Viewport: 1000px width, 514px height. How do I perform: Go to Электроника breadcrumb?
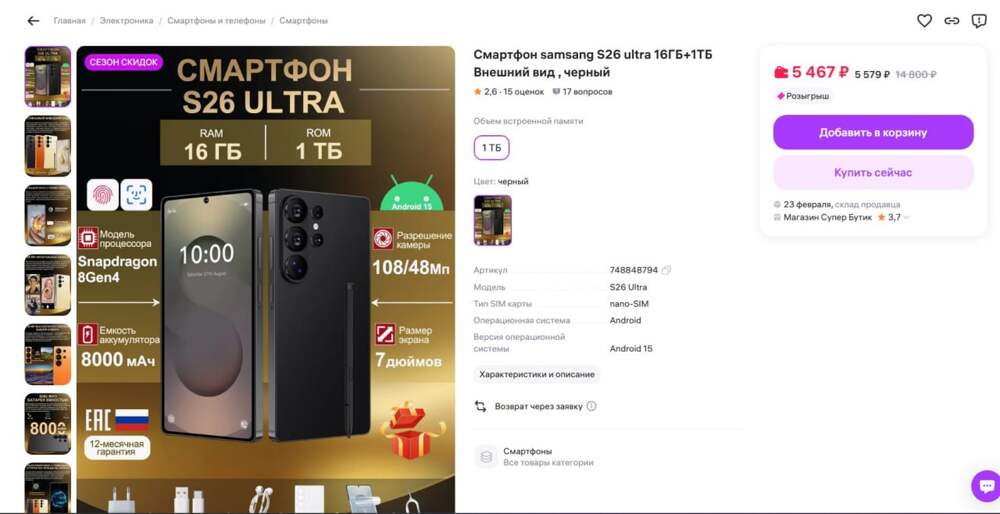126,21
